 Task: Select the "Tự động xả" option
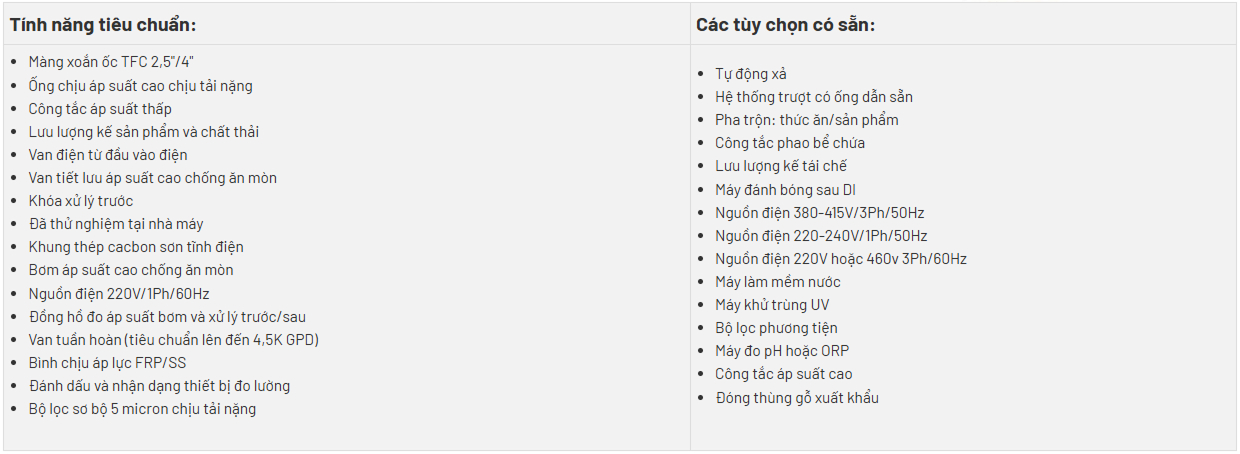pos(757,74)
